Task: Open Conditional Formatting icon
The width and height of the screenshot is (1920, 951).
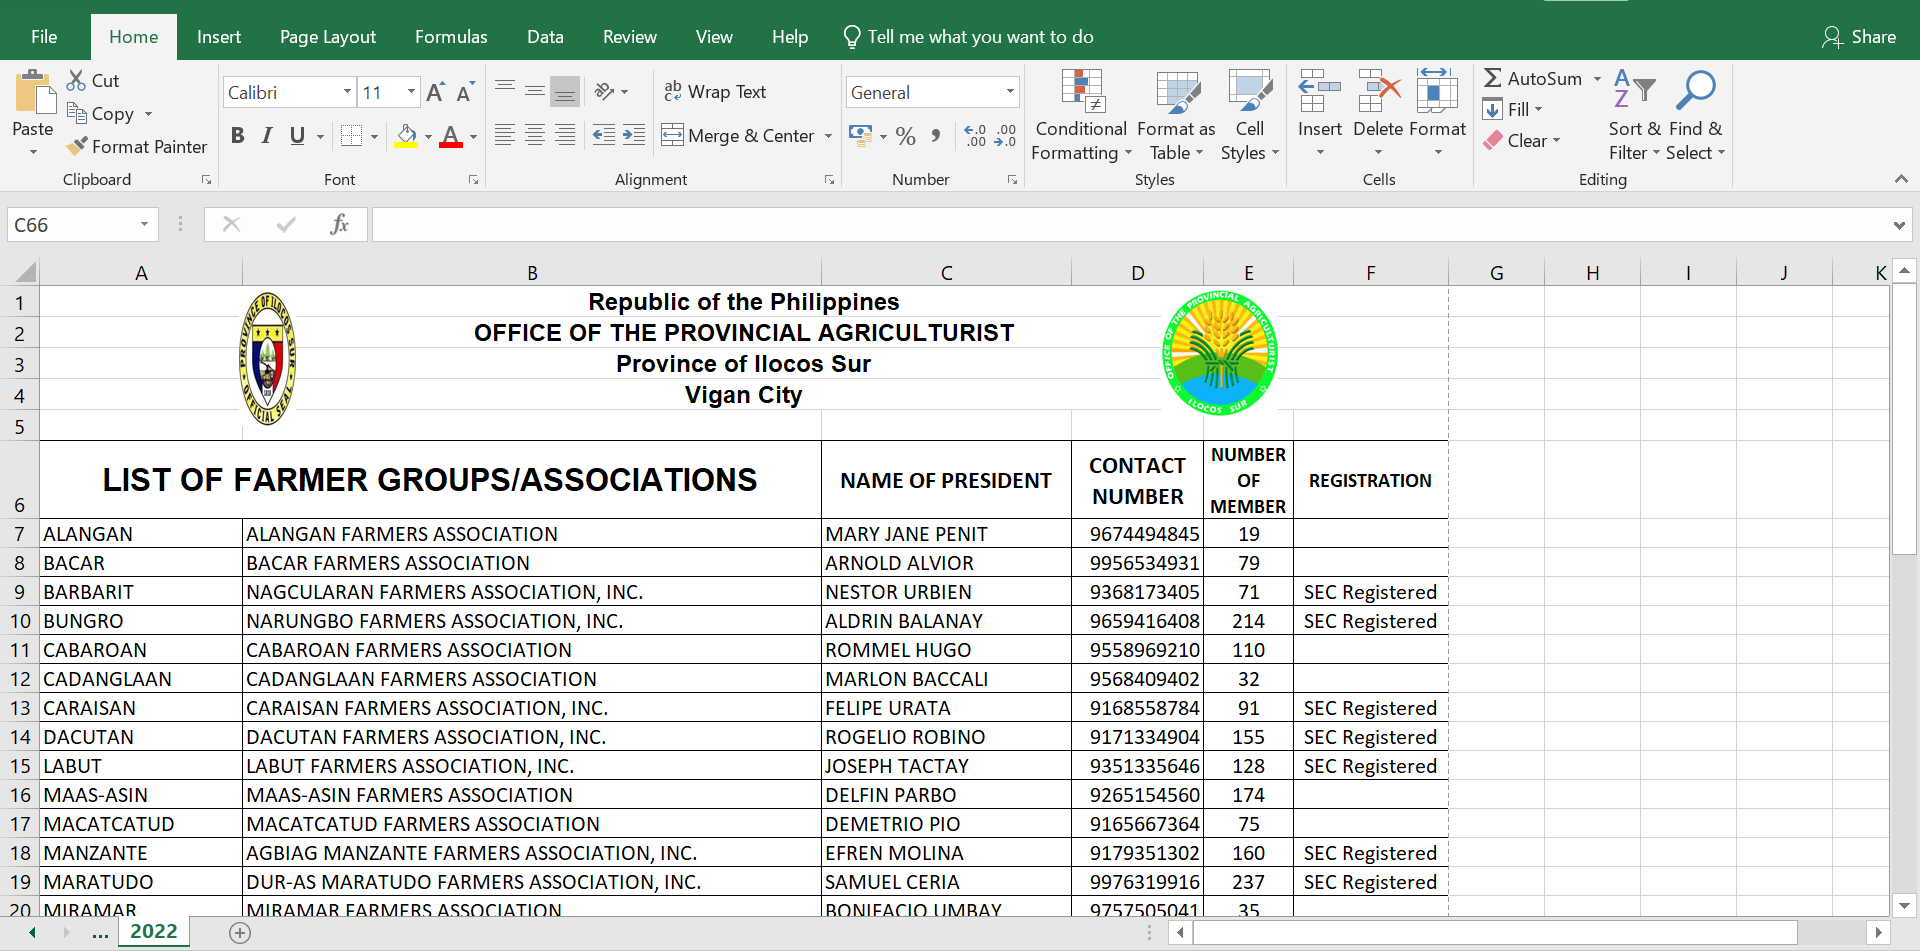Action: click(1082, 92)
